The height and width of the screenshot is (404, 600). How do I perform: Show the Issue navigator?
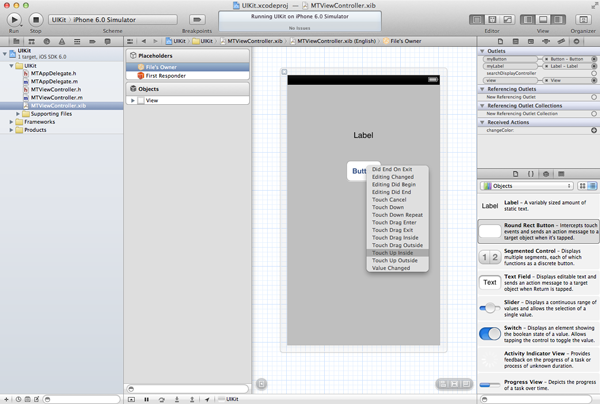point(62,41)
